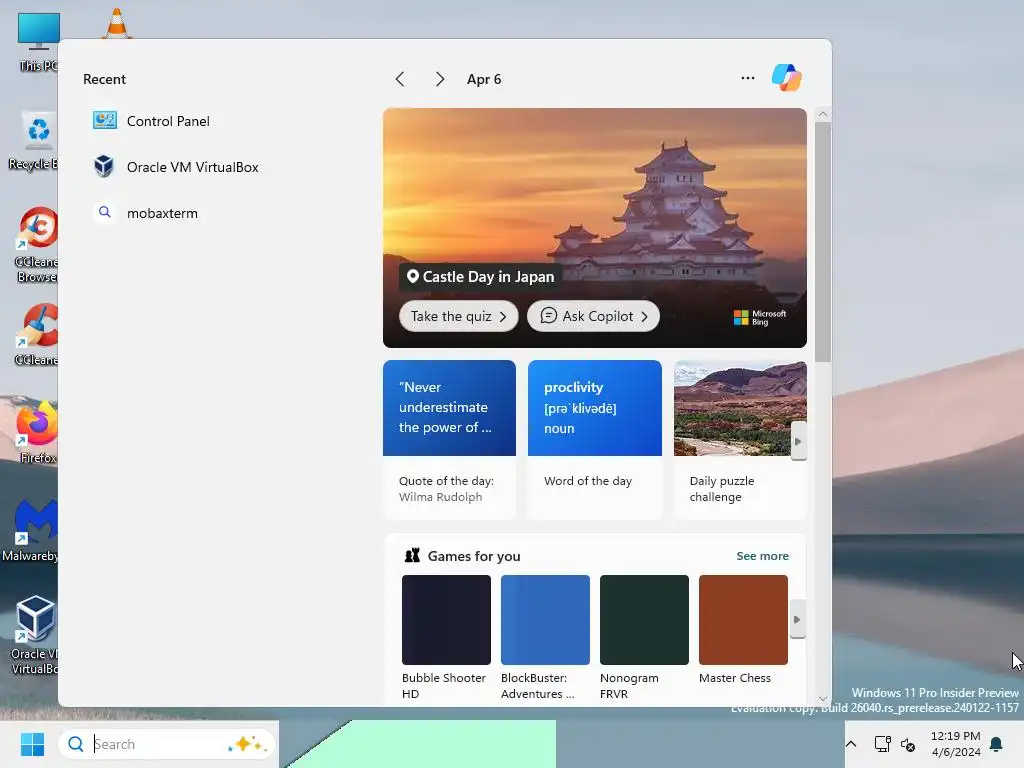Select Firefox desktop shortcut
Viewport: 1024px width, 768px height.
pyautogui.click(x=37, y=432)
